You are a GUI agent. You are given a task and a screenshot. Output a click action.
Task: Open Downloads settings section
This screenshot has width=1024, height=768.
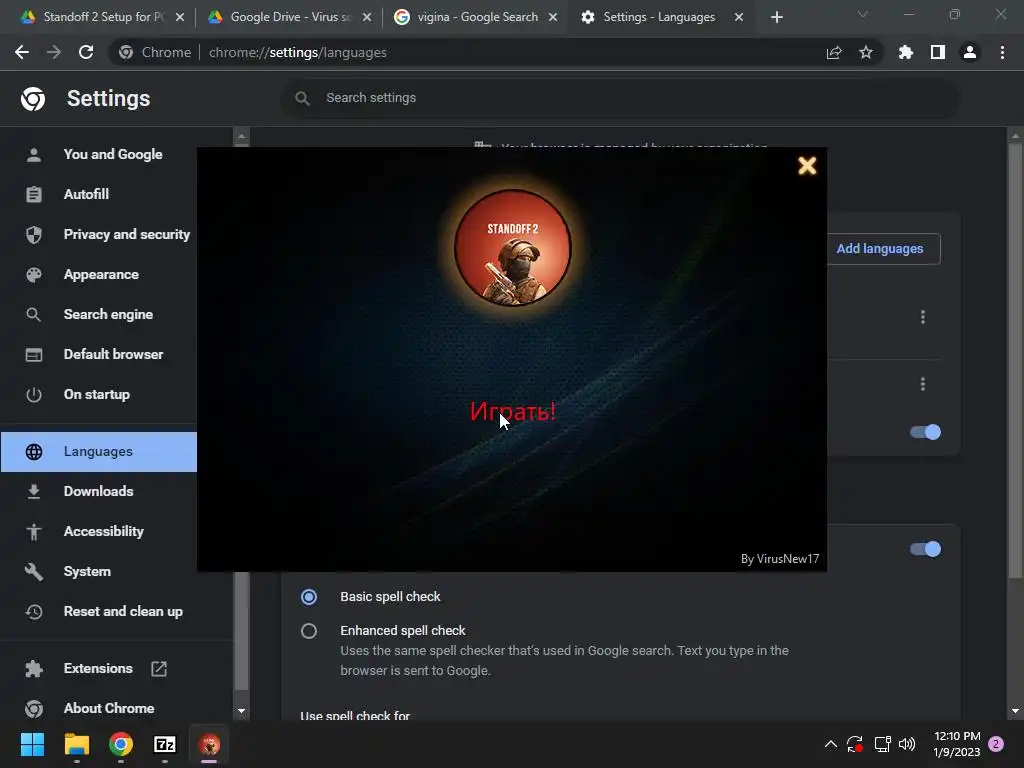98,491
